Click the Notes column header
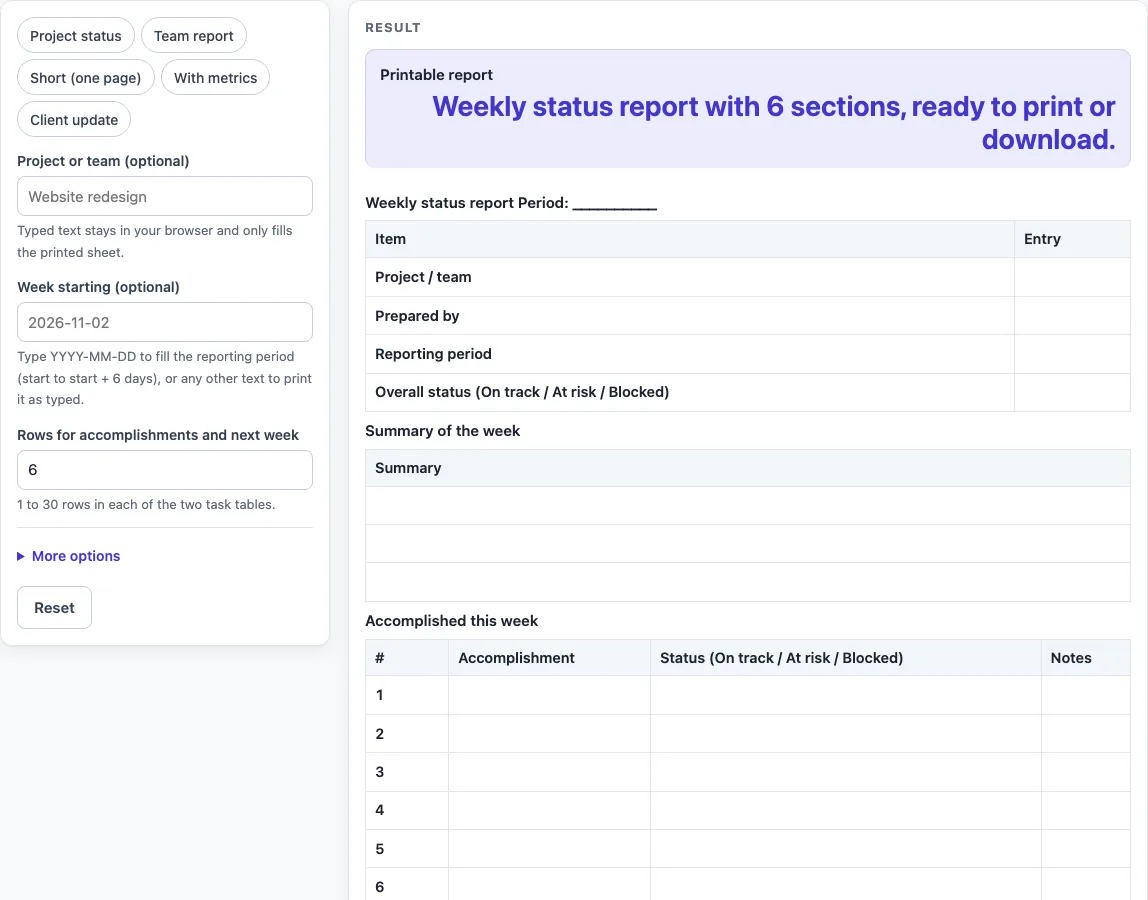 (x=1086, y=658)
